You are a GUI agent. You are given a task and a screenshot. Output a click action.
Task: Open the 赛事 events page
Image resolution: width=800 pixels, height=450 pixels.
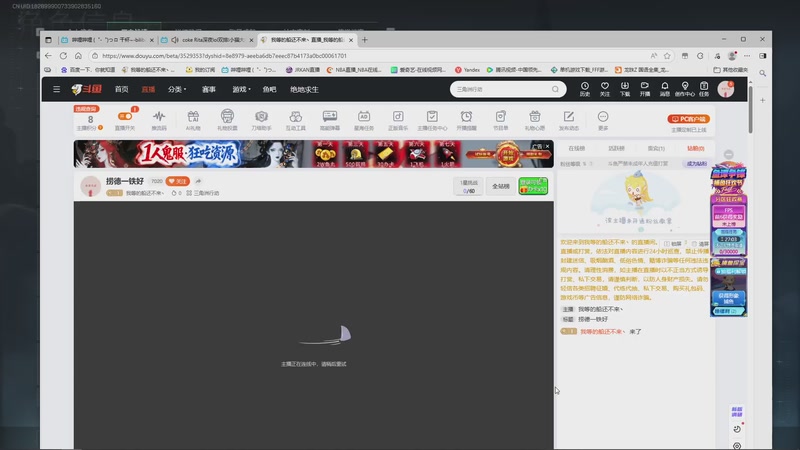pyautogui.click(x=209, y=89)
